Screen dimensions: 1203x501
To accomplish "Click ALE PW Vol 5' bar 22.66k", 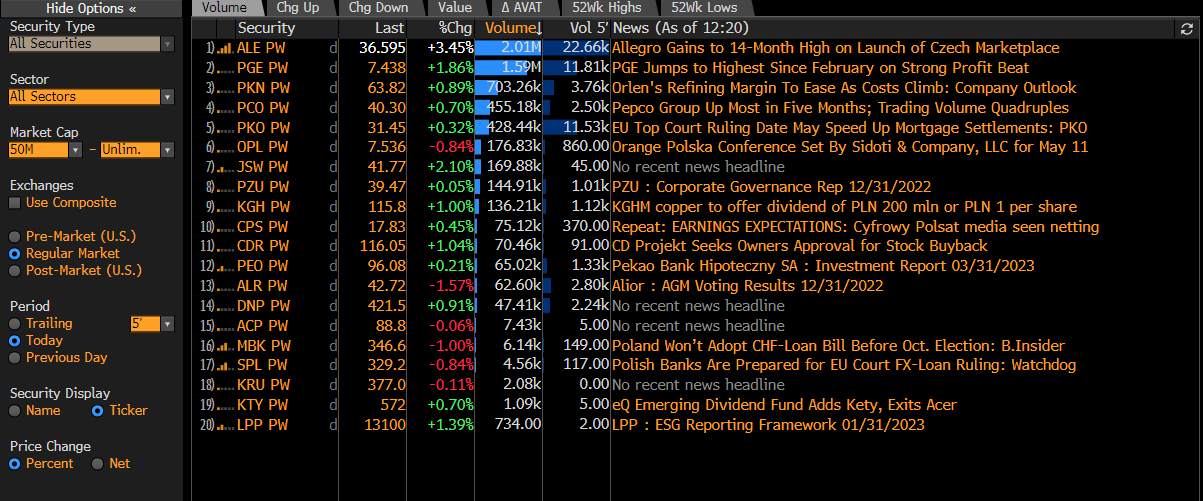I will [x=576, y=48].
